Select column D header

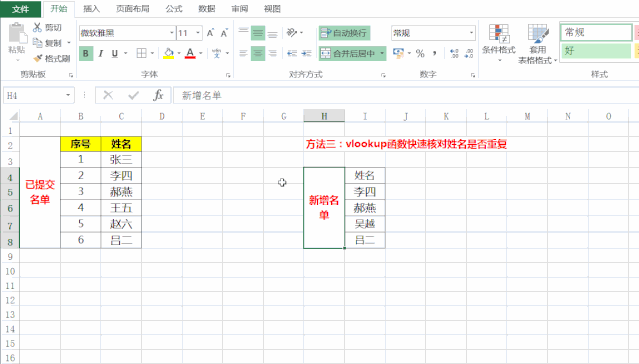coord(162,117)
